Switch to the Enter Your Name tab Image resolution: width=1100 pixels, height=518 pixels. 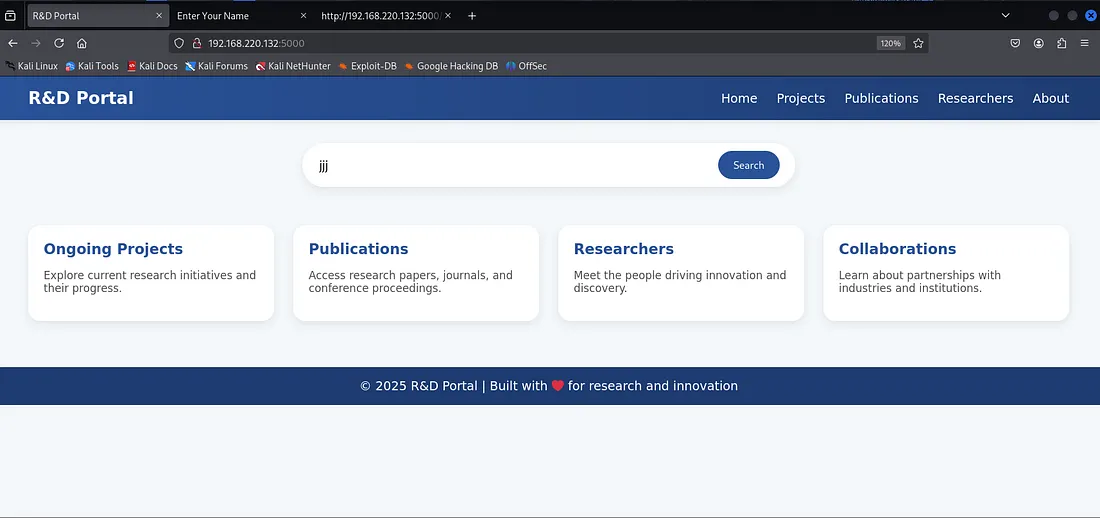pos(230,16)
